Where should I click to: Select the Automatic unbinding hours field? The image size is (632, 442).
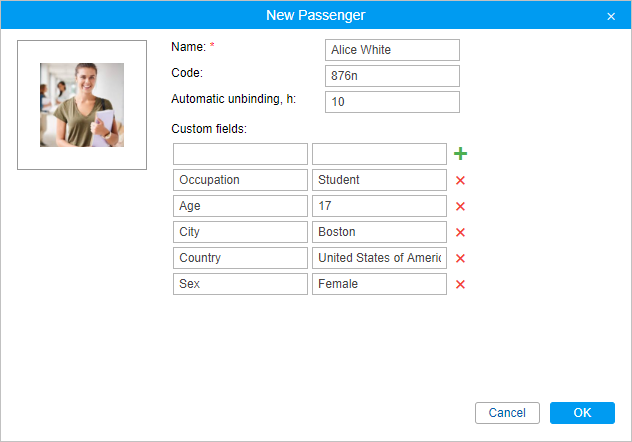pyautogui.click(x=392, y=102)
